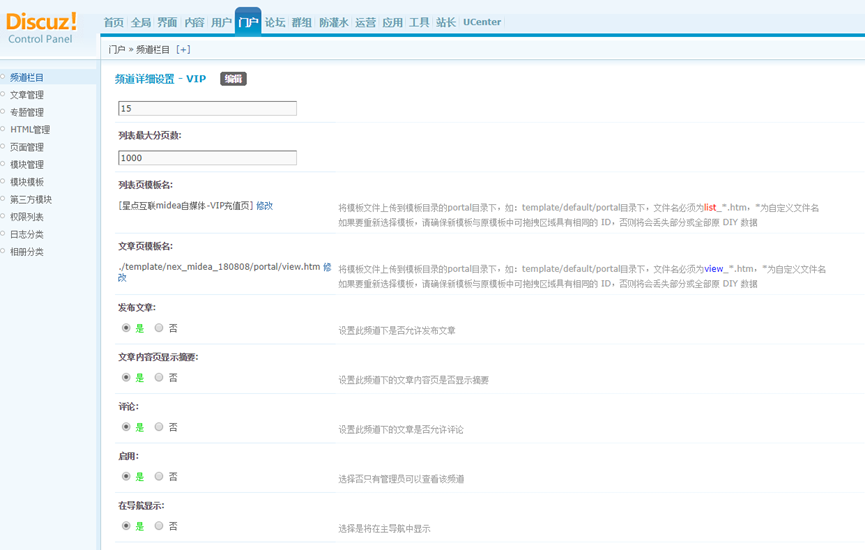Open the 应用 tab
The image size is (865, 550).
[x=392, y=22]
